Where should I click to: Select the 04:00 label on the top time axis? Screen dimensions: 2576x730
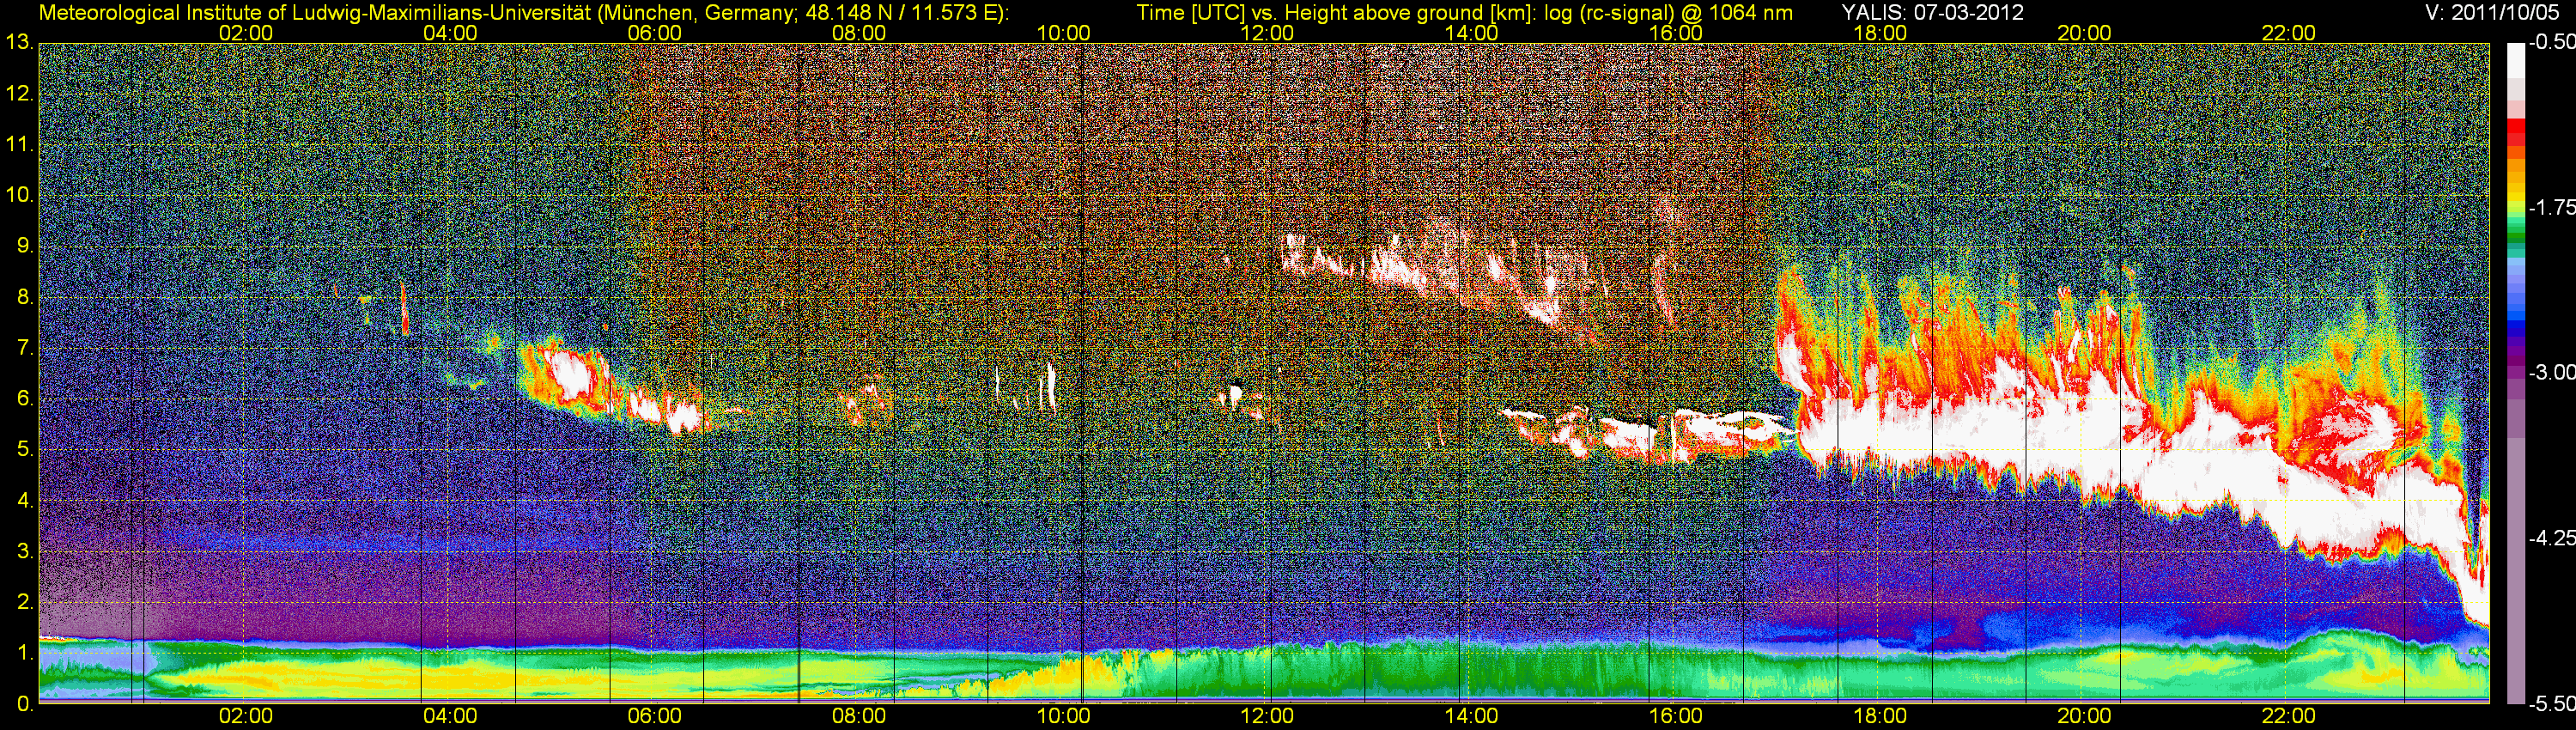coord(450,33)
